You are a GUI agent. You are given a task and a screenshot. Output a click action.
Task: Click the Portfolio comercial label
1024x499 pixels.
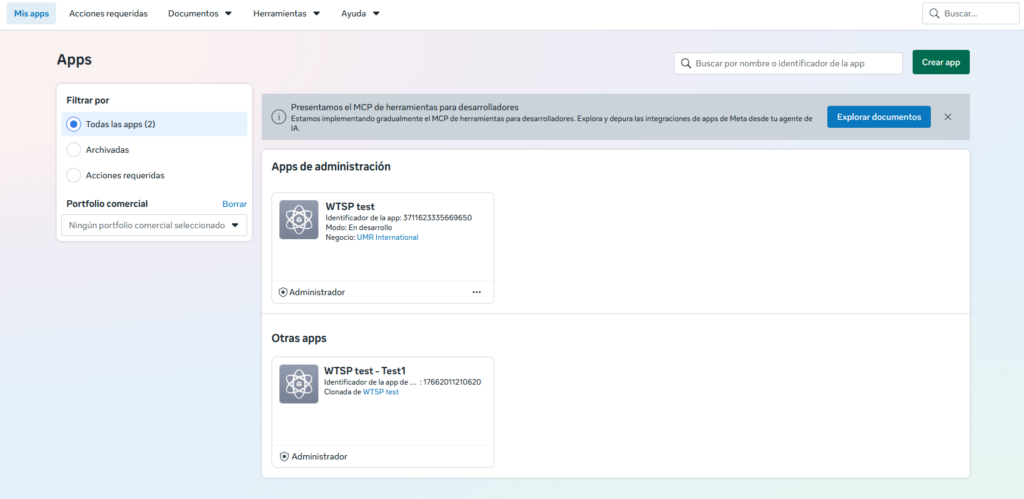click(107, 204)
